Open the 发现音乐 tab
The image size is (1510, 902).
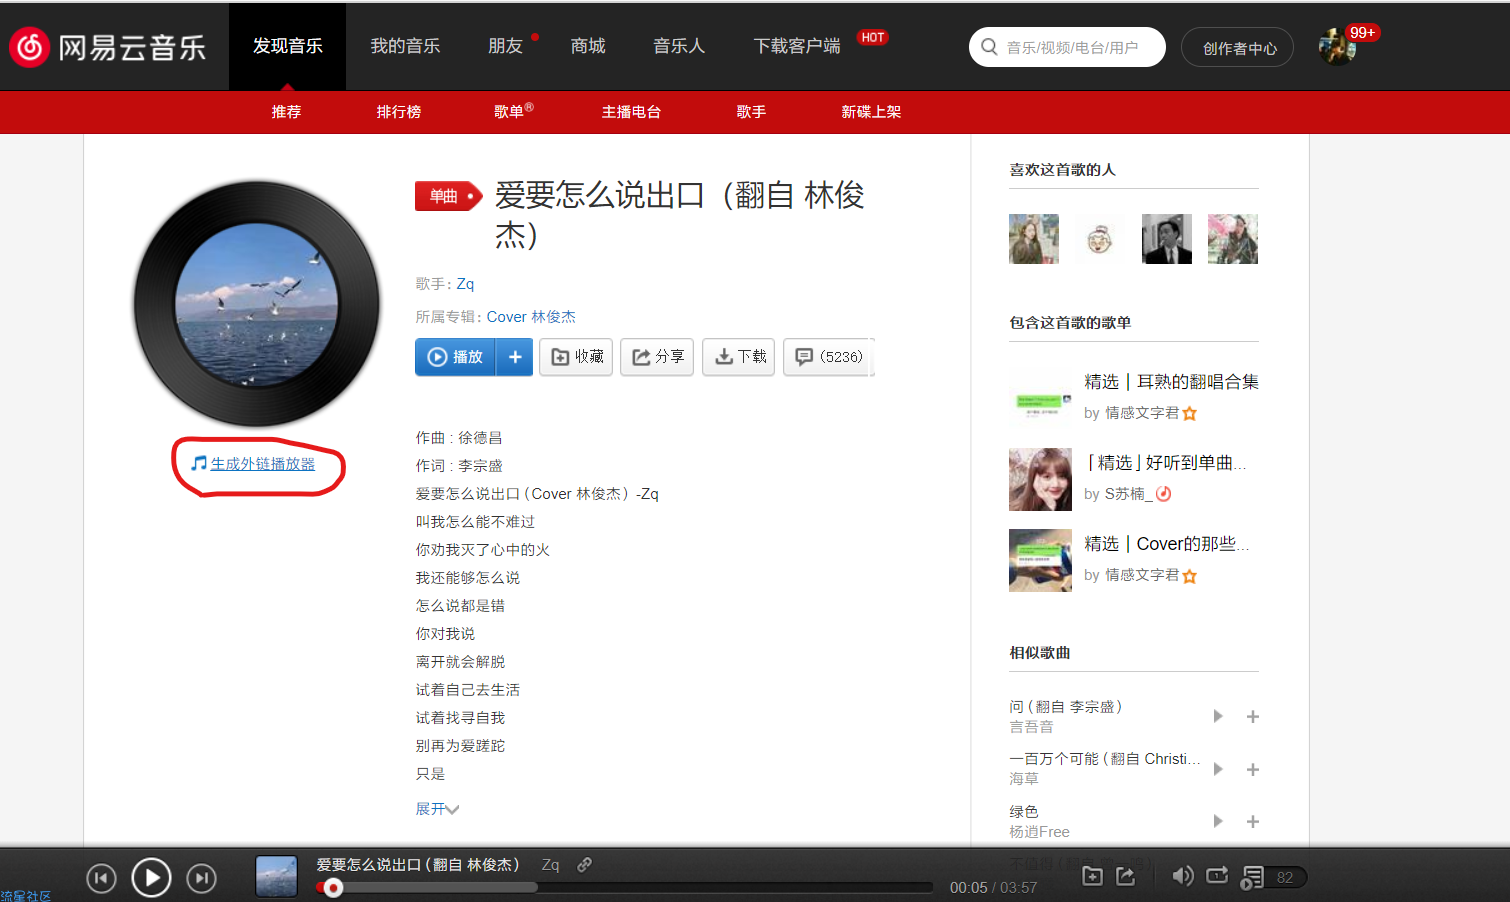[287, 46]
